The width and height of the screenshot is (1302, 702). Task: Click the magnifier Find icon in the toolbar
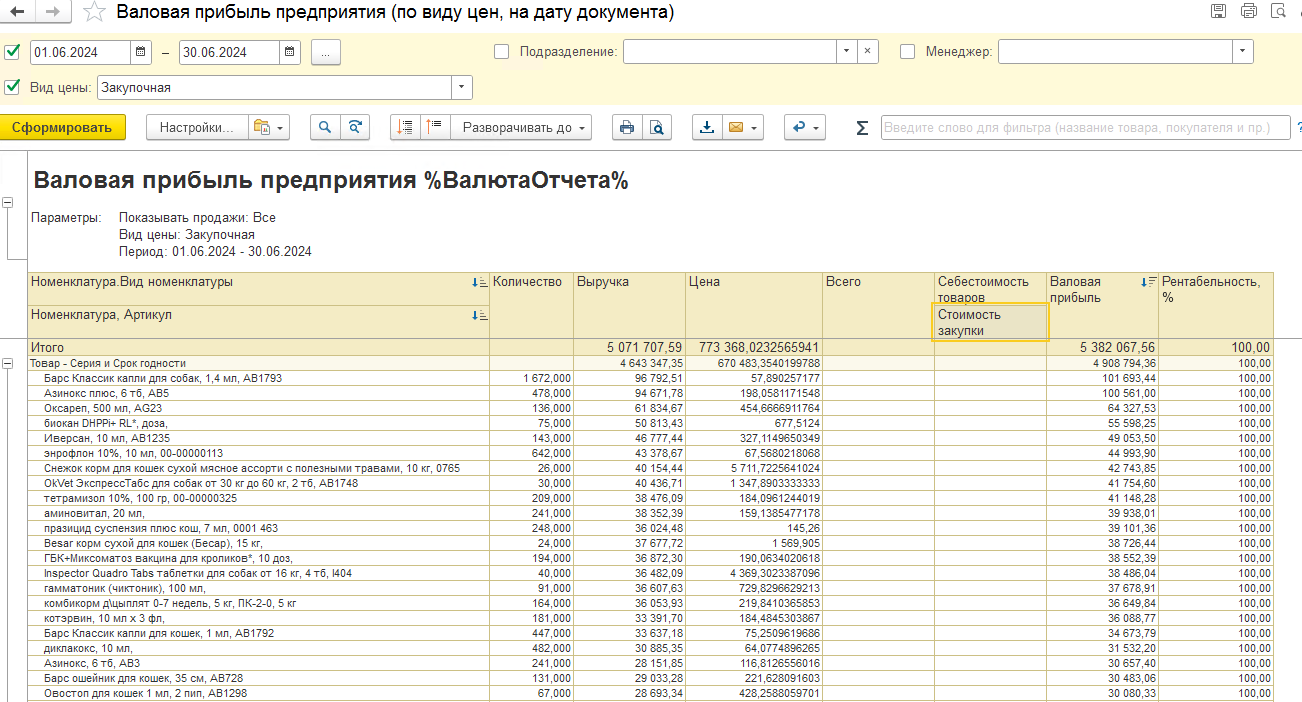[x=325, y=128]
